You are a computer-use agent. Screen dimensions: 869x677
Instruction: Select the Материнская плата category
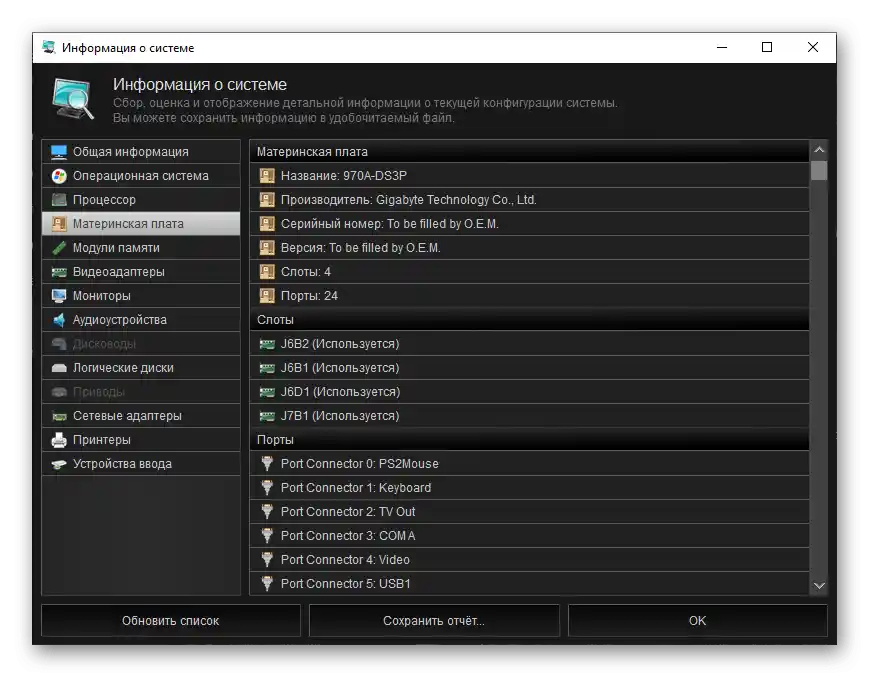pos(141,224)
